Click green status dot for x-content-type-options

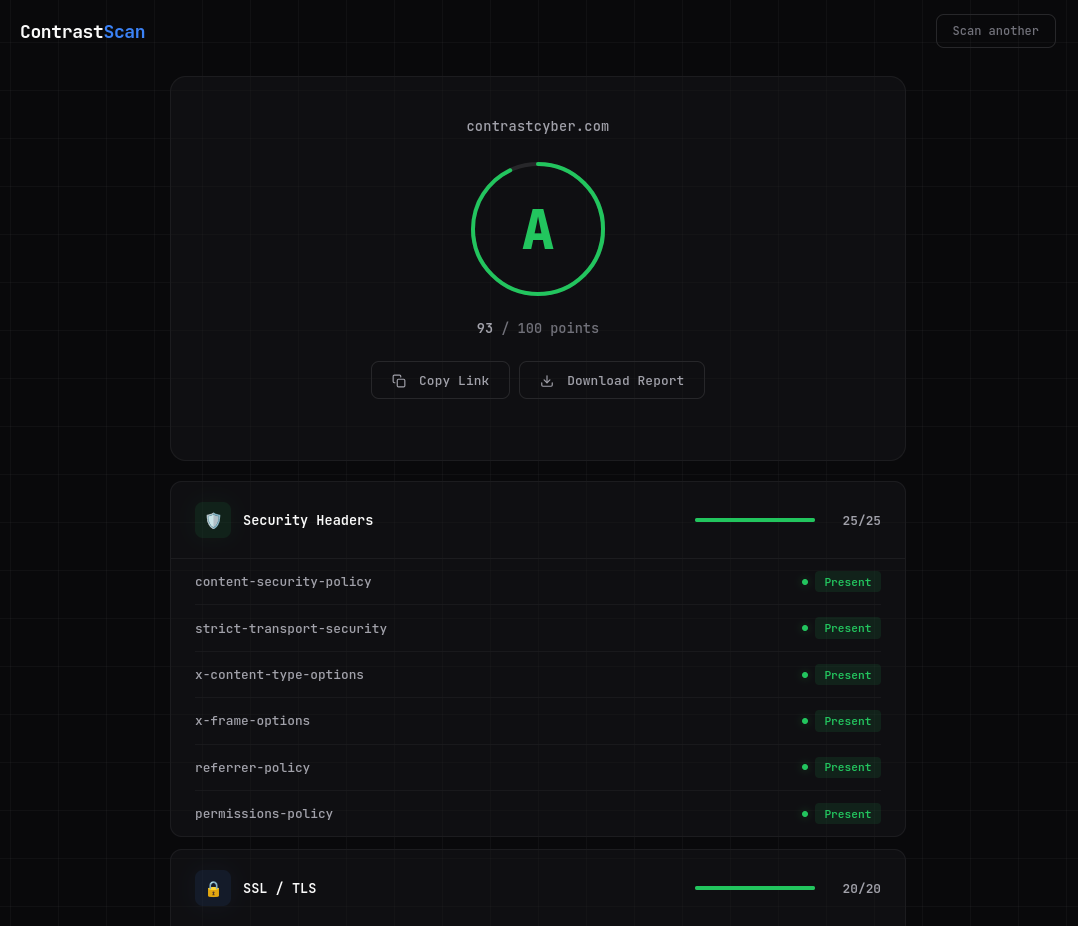805,675
